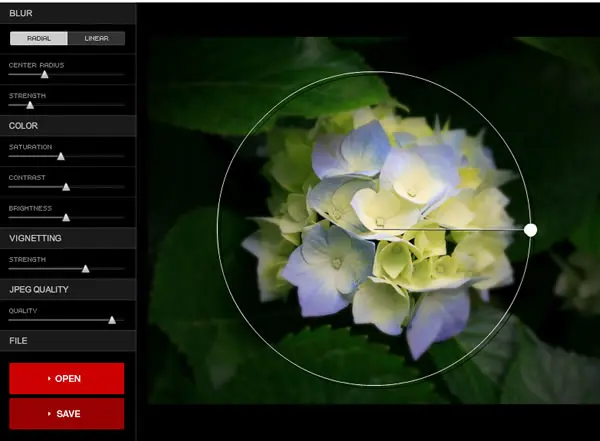Viewport: 600px width, 441px height.
Task: Click the small arrow icon on OPEN button
Action: click(49, 379)
